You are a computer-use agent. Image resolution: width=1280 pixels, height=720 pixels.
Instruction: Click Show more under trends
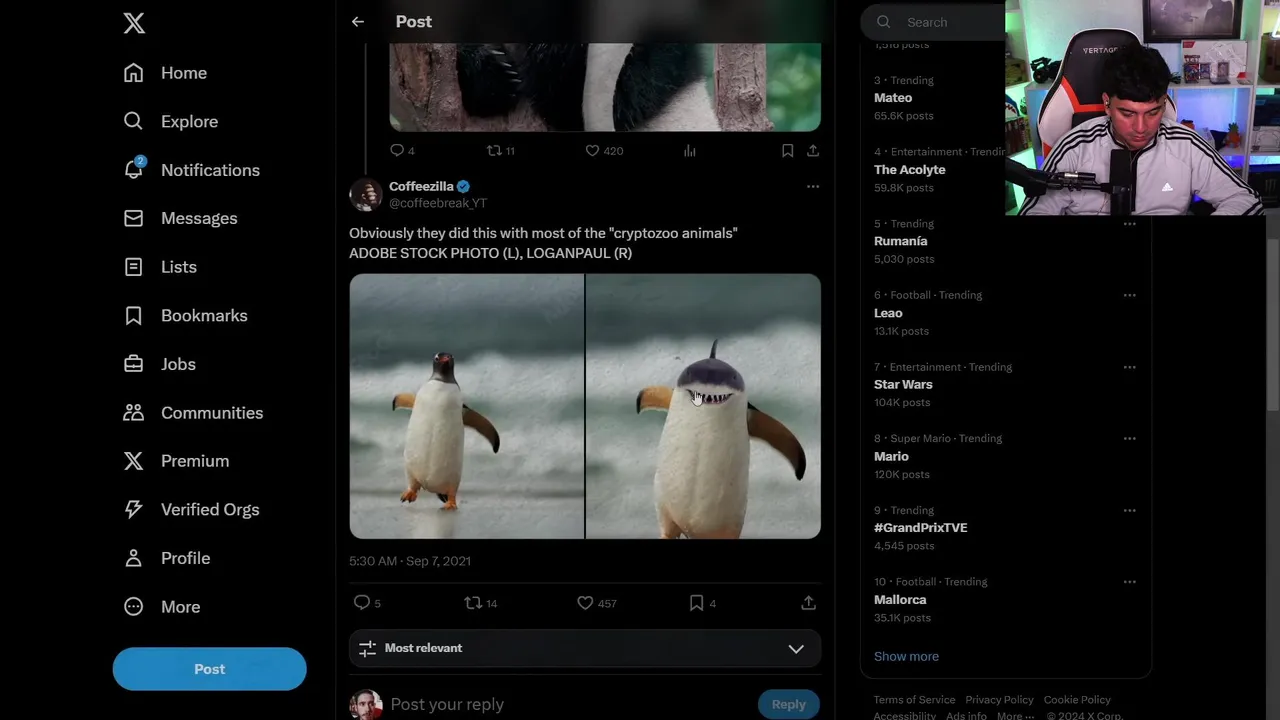click(906, 656)
